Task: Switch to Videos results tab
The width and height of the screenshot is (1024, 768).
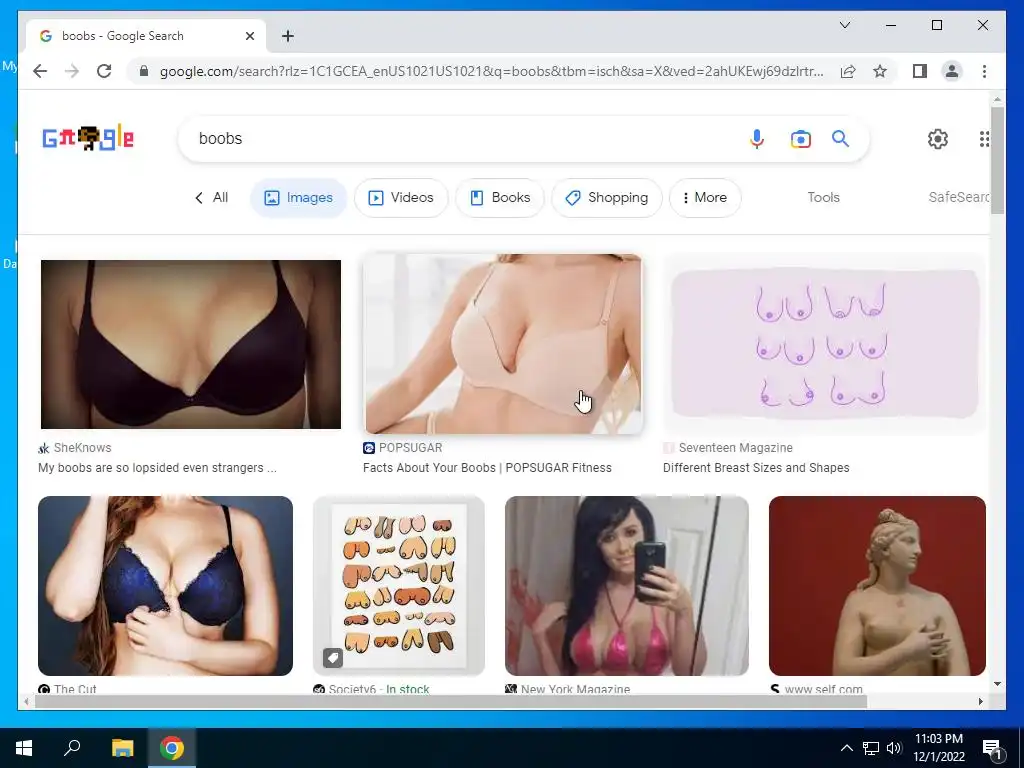Action: [x=401, y=197]
